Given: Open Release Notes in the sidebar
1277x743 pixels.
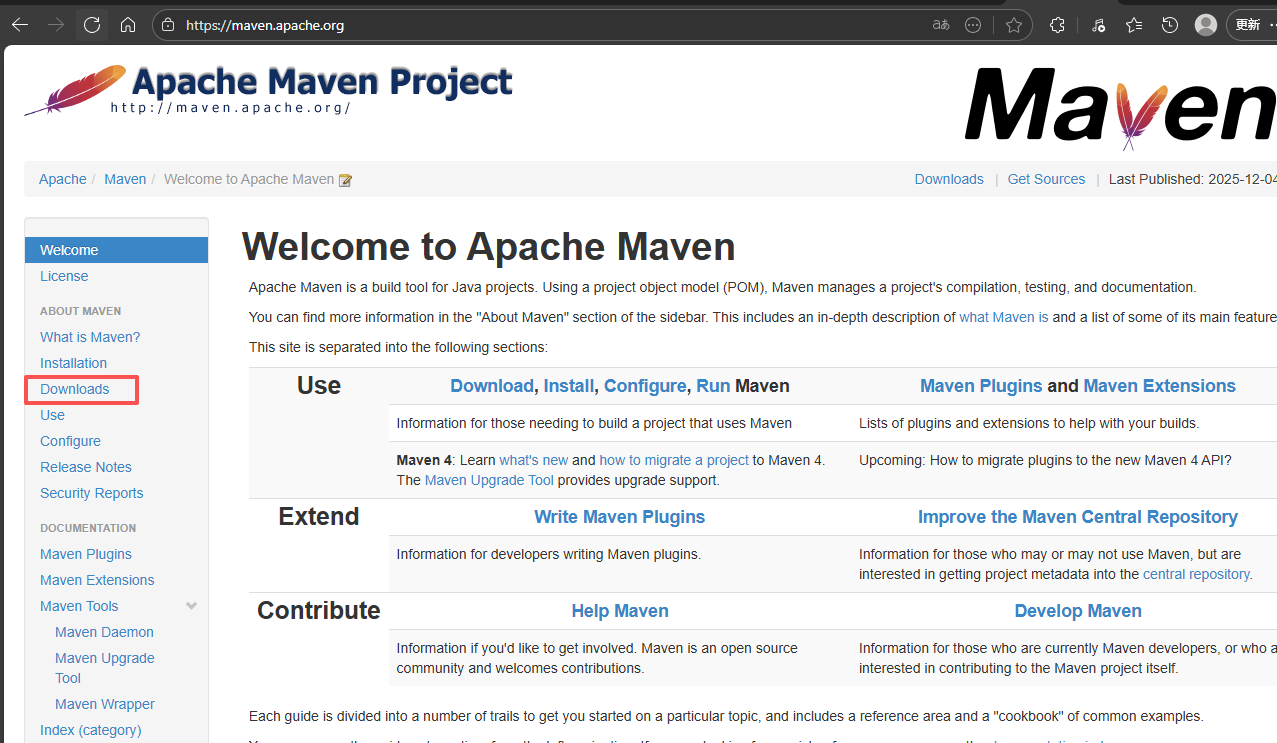Looking at the screenshot, I should pos(86,467).
